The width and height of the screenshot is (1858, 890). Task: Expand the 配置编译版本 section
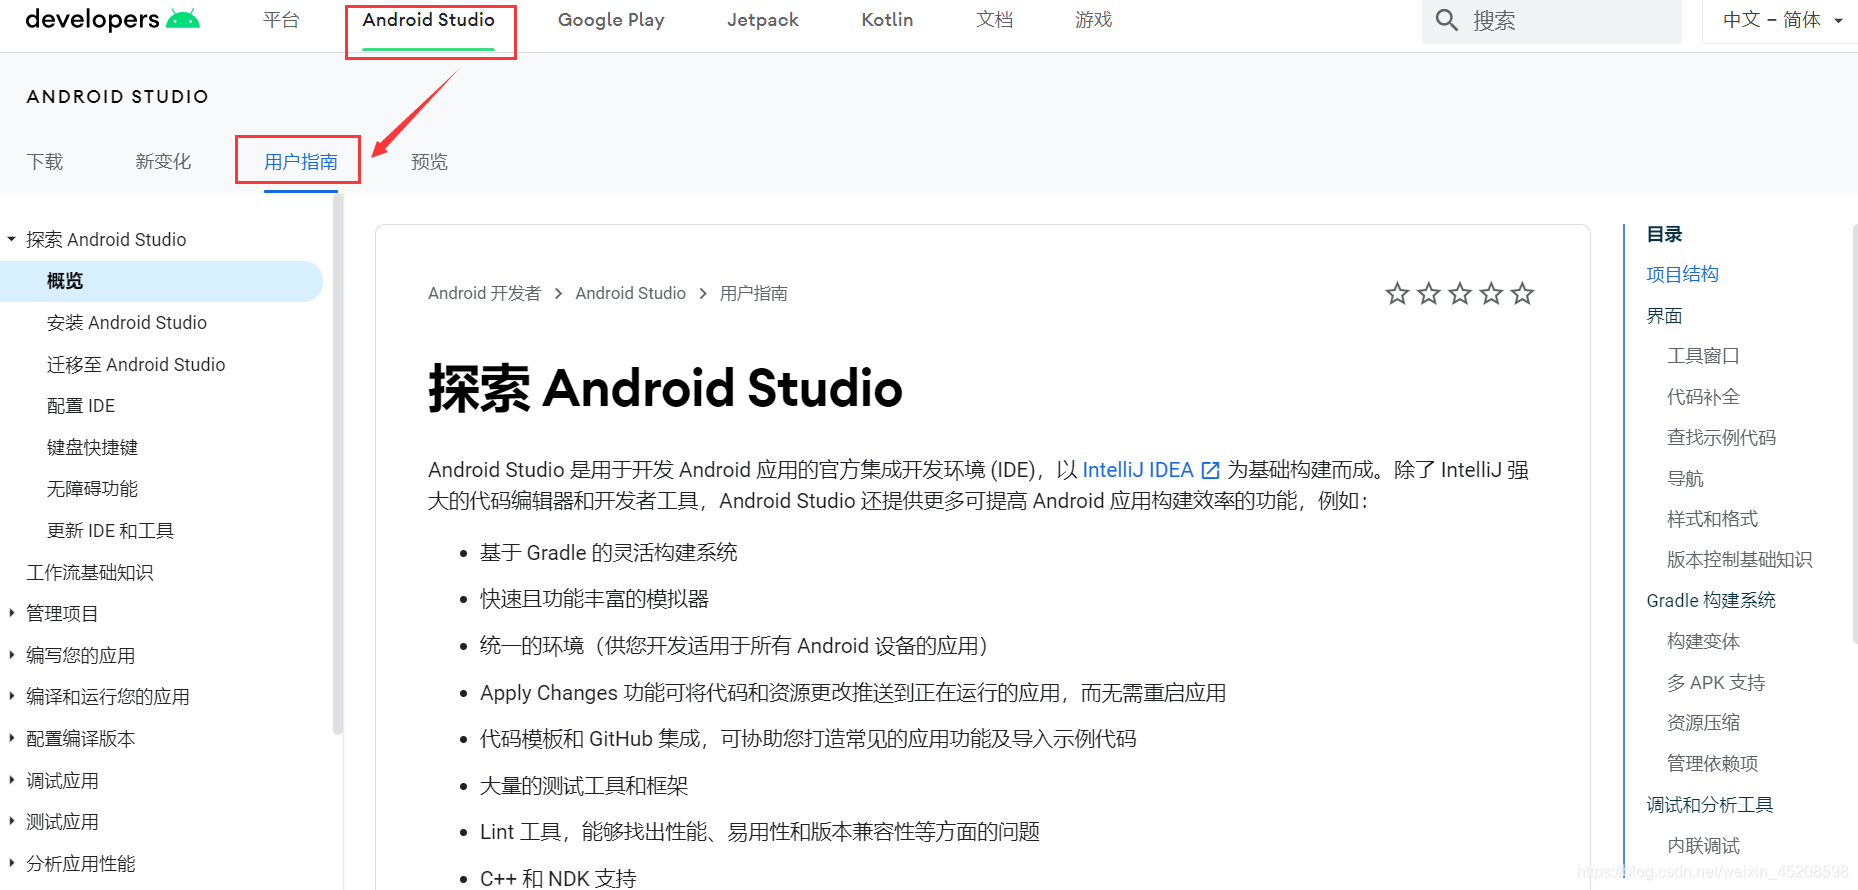tap(12, 738)
